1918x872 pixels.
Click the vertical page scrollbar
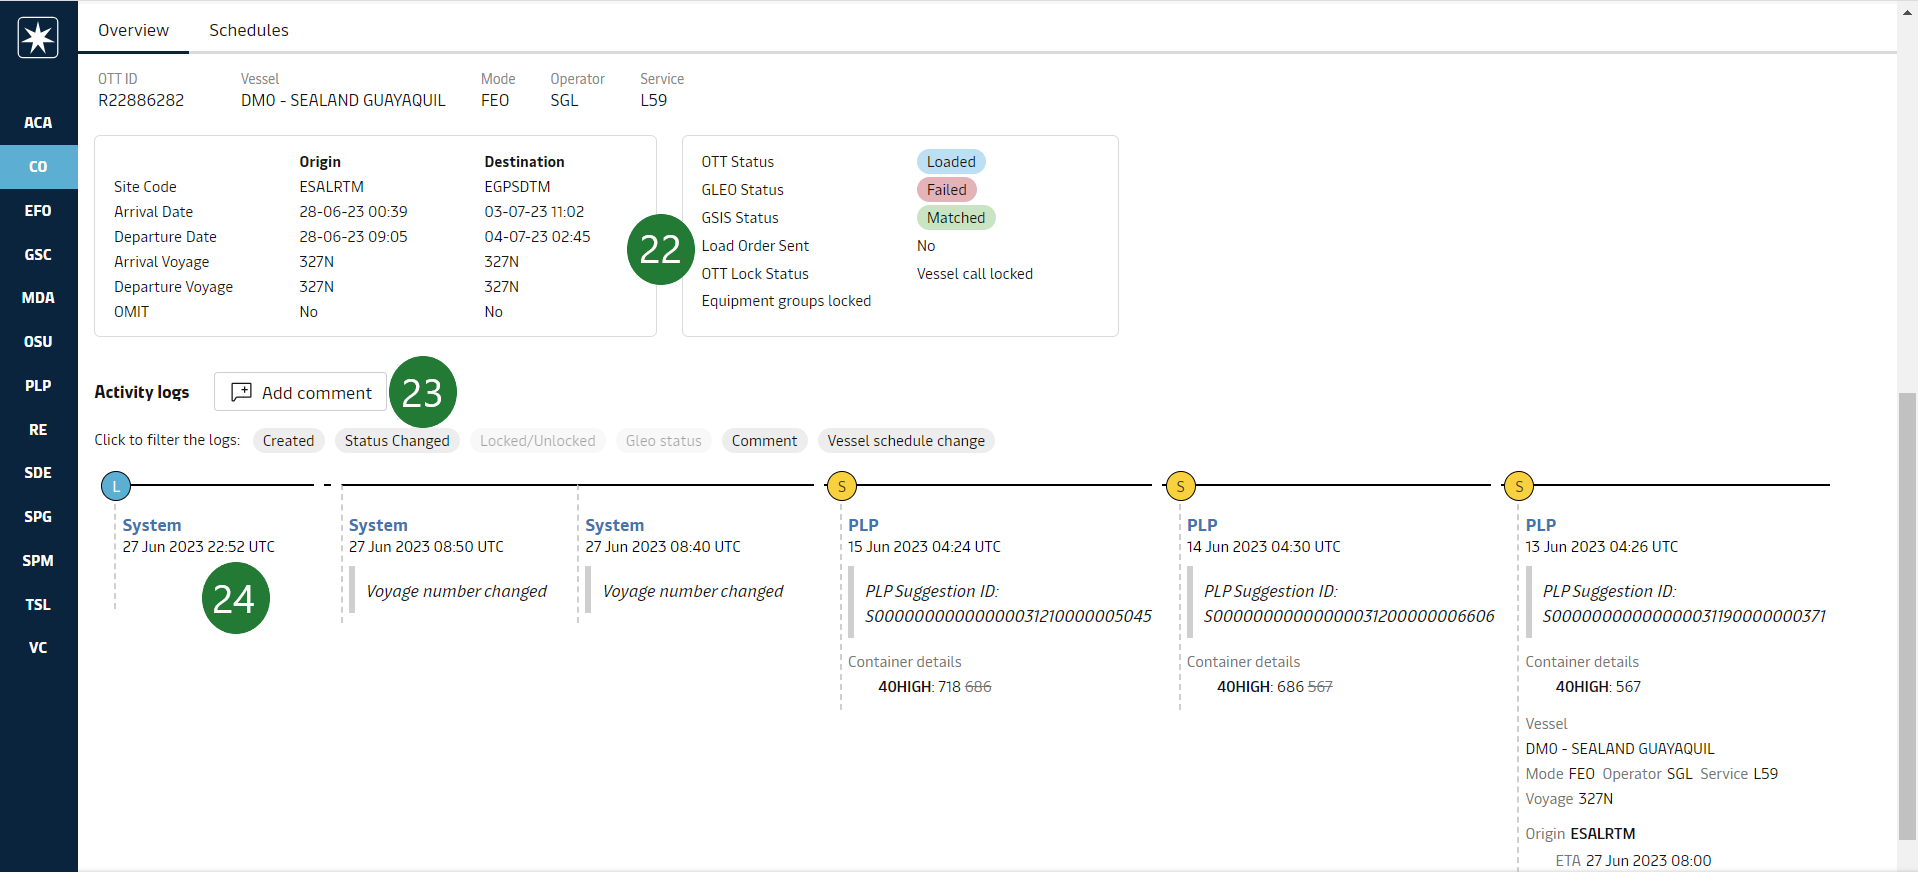[x=1907, y=600]
